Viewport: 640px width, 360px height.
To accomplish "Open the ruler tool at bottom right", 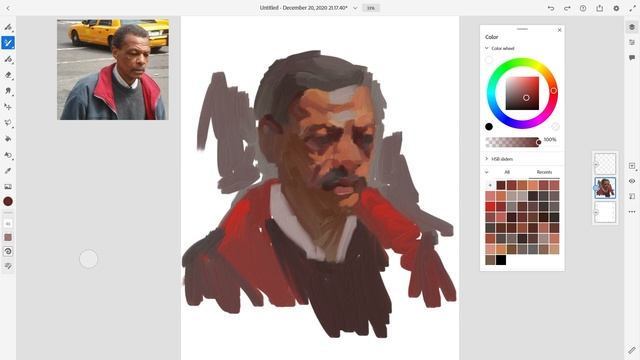I will tap(632, 350).
